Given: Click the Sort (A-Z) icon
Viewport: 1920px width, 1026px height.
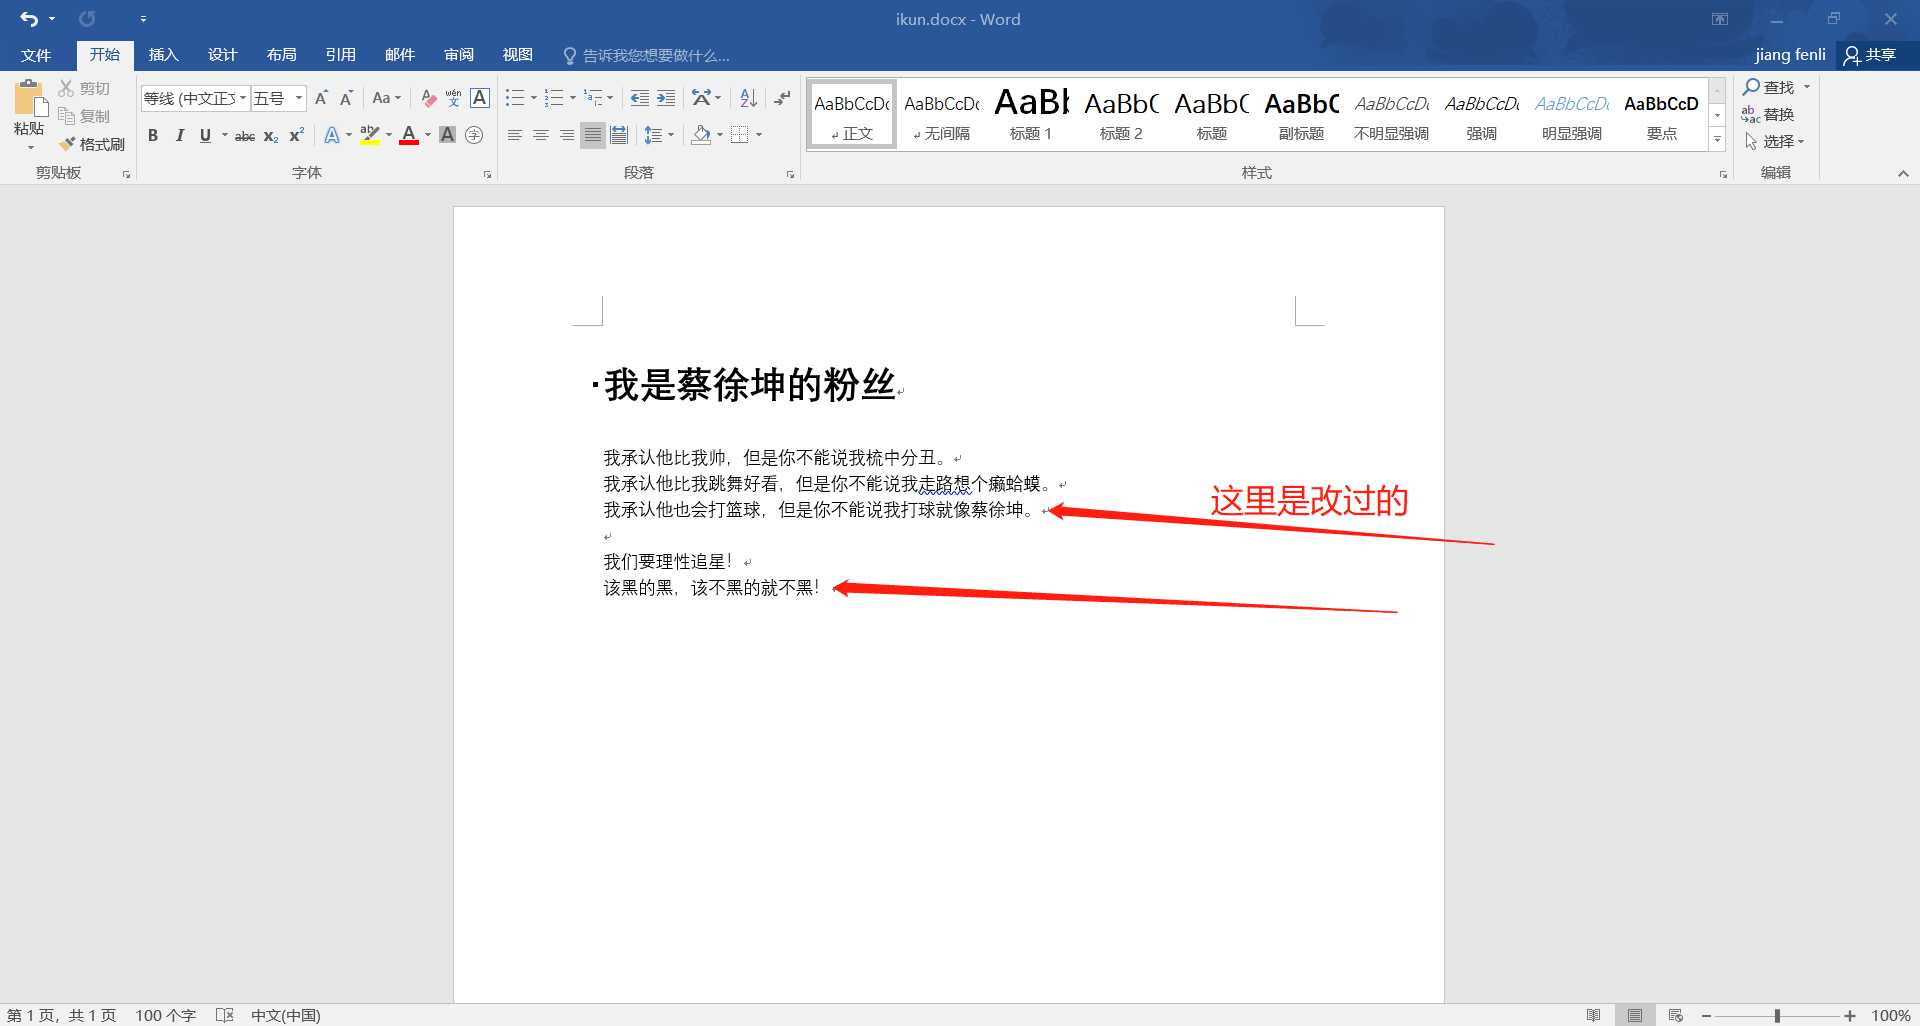Looking at the screenshot, I should (748, 98).
